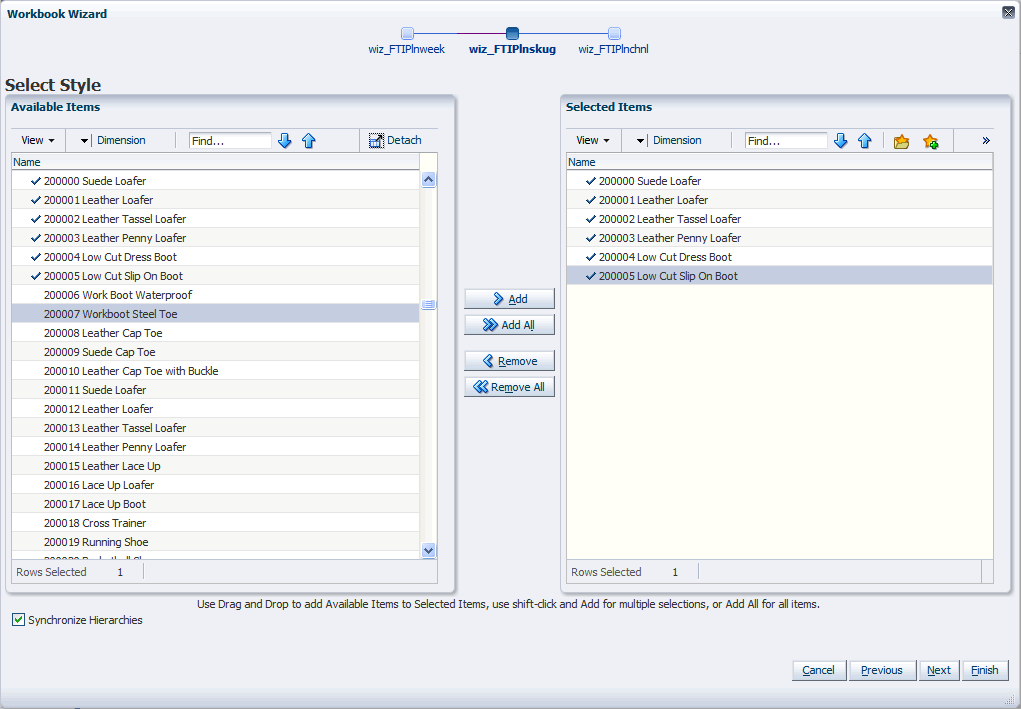
Task: Select 200009 Suede Cap Toe row
Action: pos(216,352)
